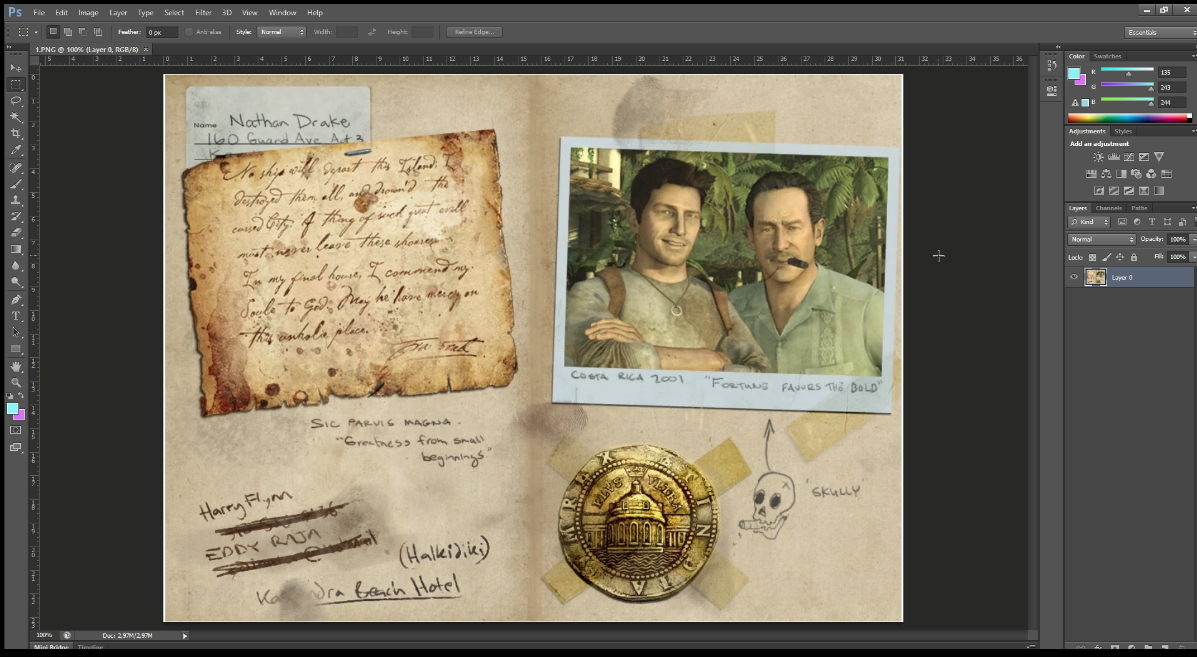Toggle lock all for layer
The width and height of the screenshot is (1197, 657).
[1134, 257]
